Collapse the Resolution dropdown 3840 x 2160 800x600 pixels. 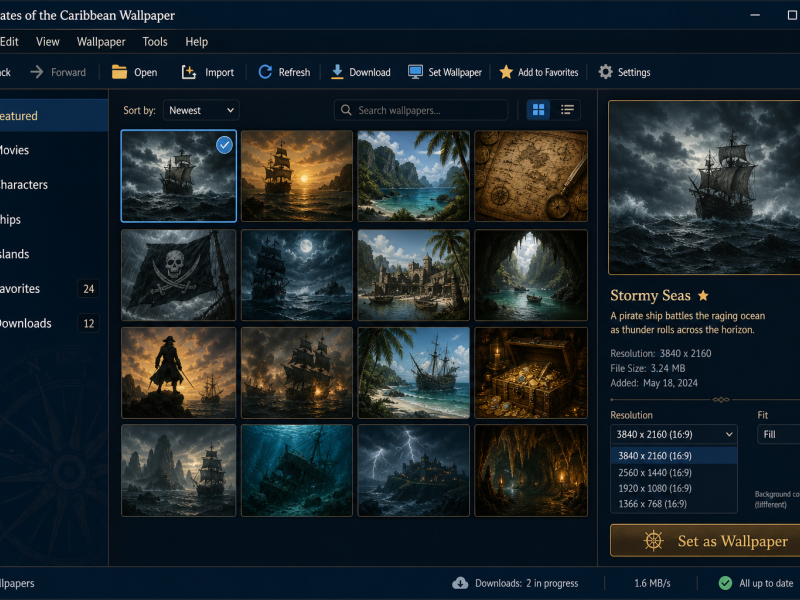(674, 435)
